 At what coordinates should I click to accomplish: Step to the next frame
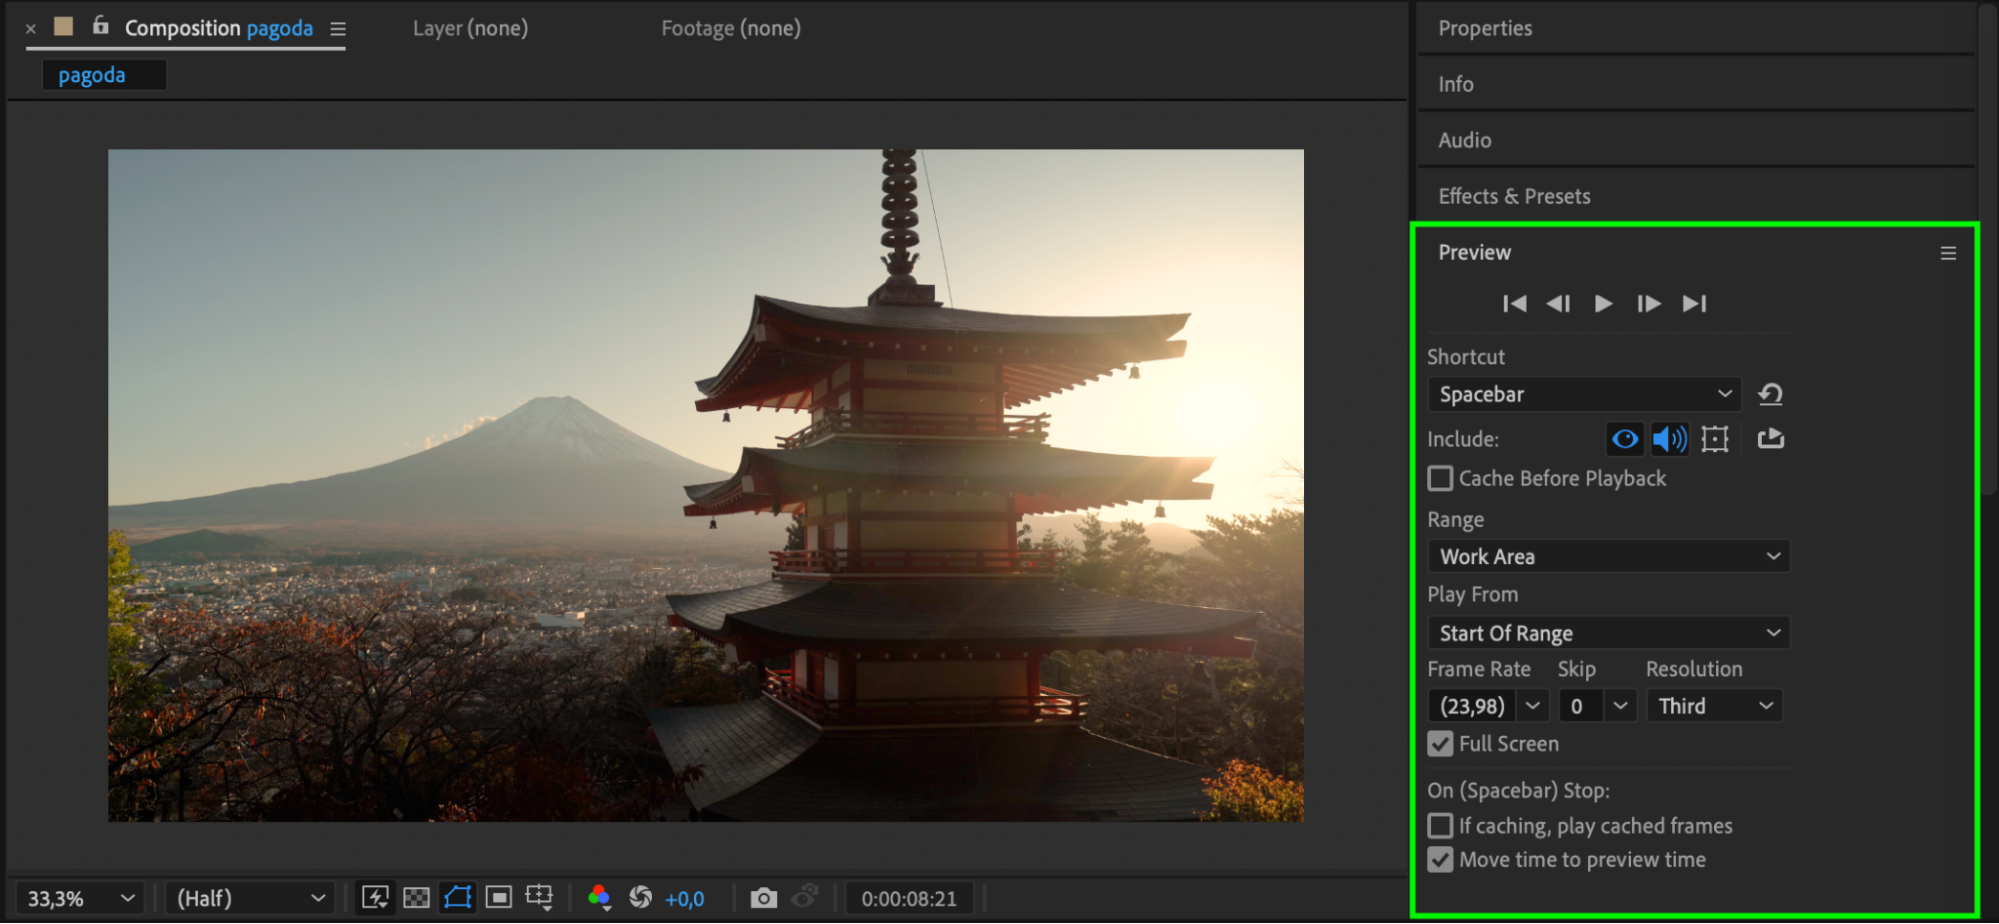tap(1648, 304)
